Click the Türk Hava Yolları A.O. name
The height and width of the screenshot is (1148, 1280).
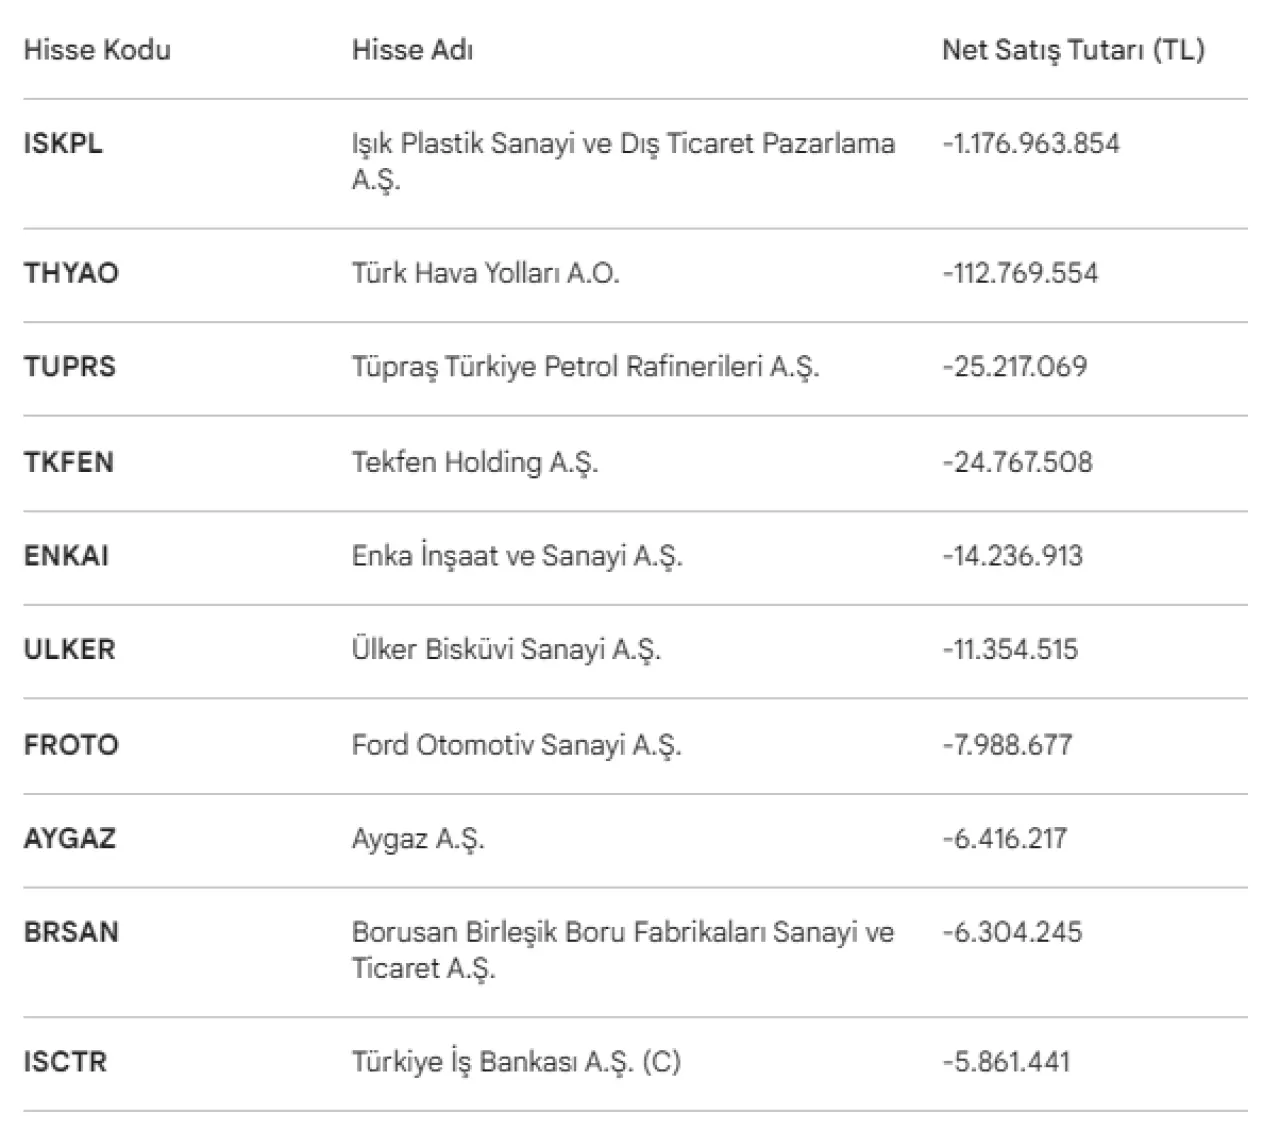(x=485, y=273)
